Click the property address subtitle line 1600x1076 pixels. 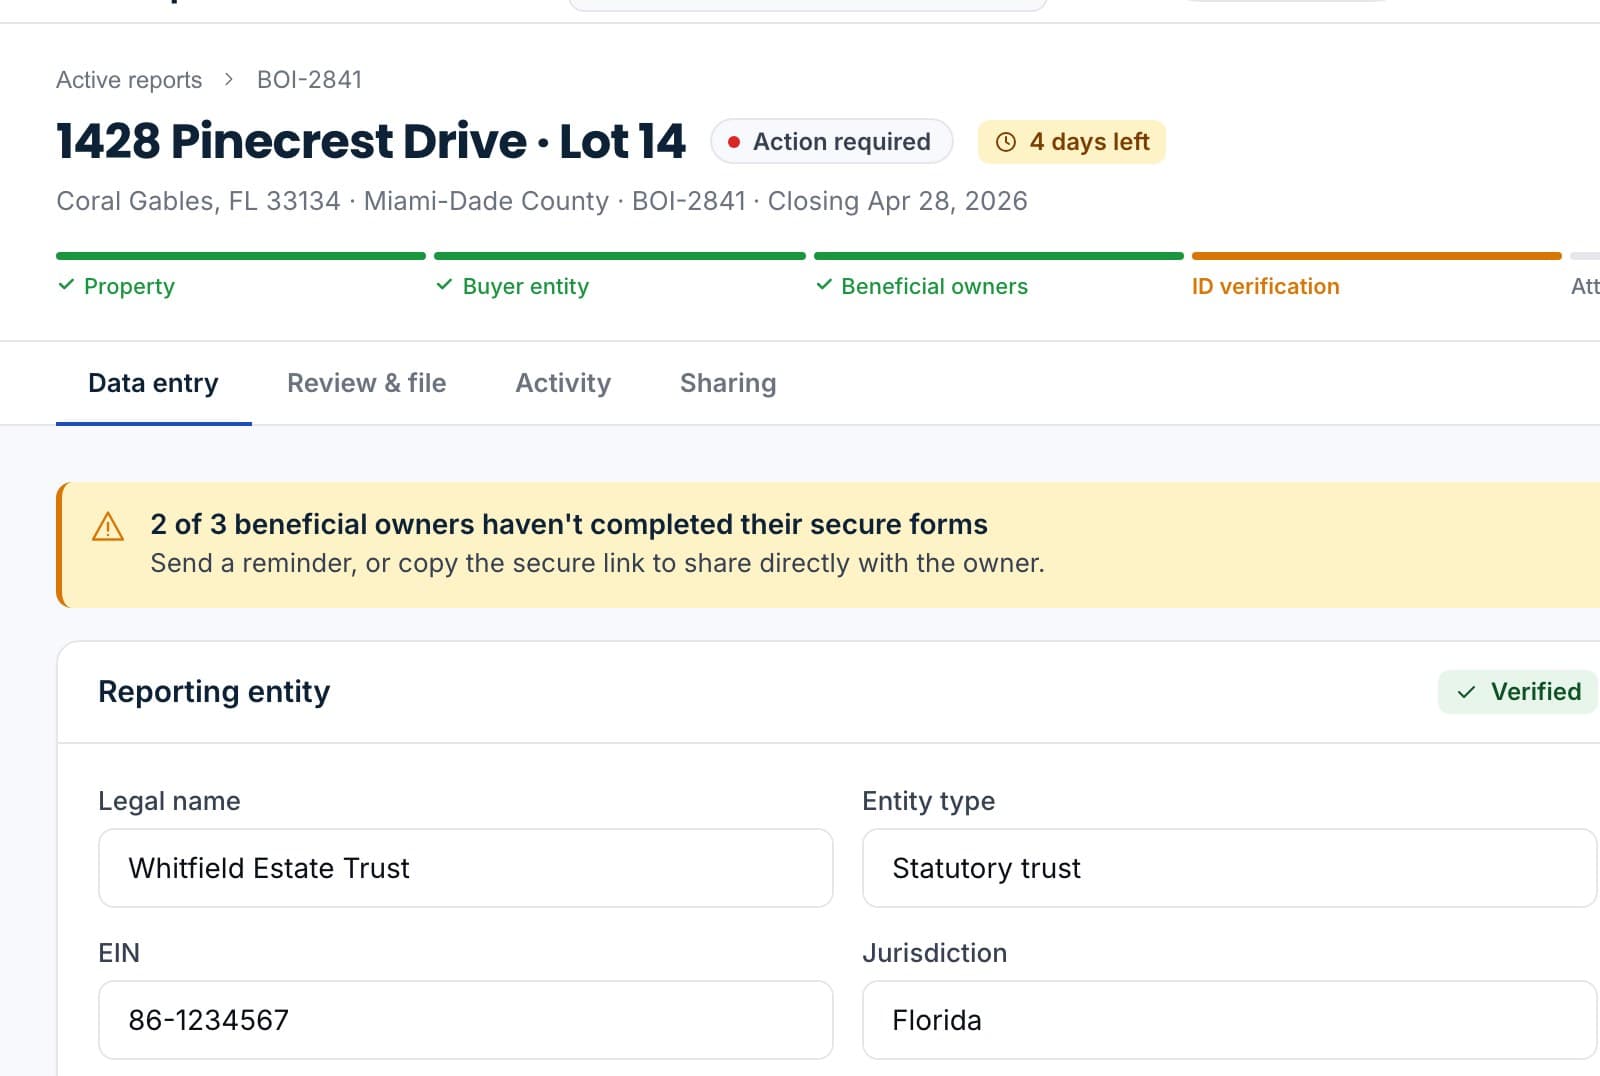click(542, 201)
